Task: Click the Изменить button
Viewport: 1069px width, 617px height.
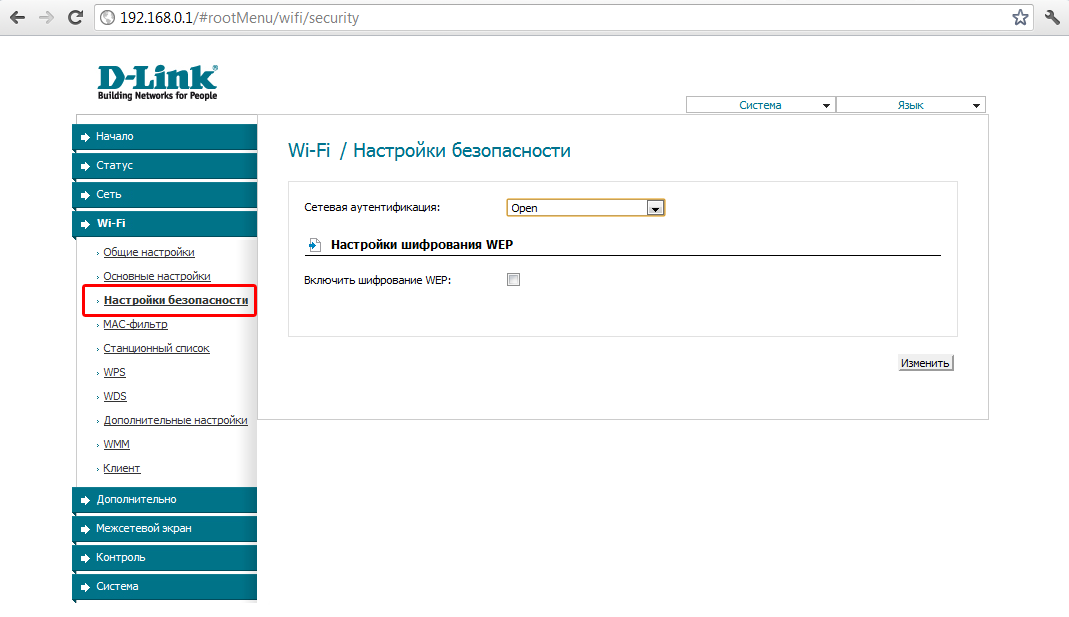Action: pyautogui.click(x=925, y=363)
